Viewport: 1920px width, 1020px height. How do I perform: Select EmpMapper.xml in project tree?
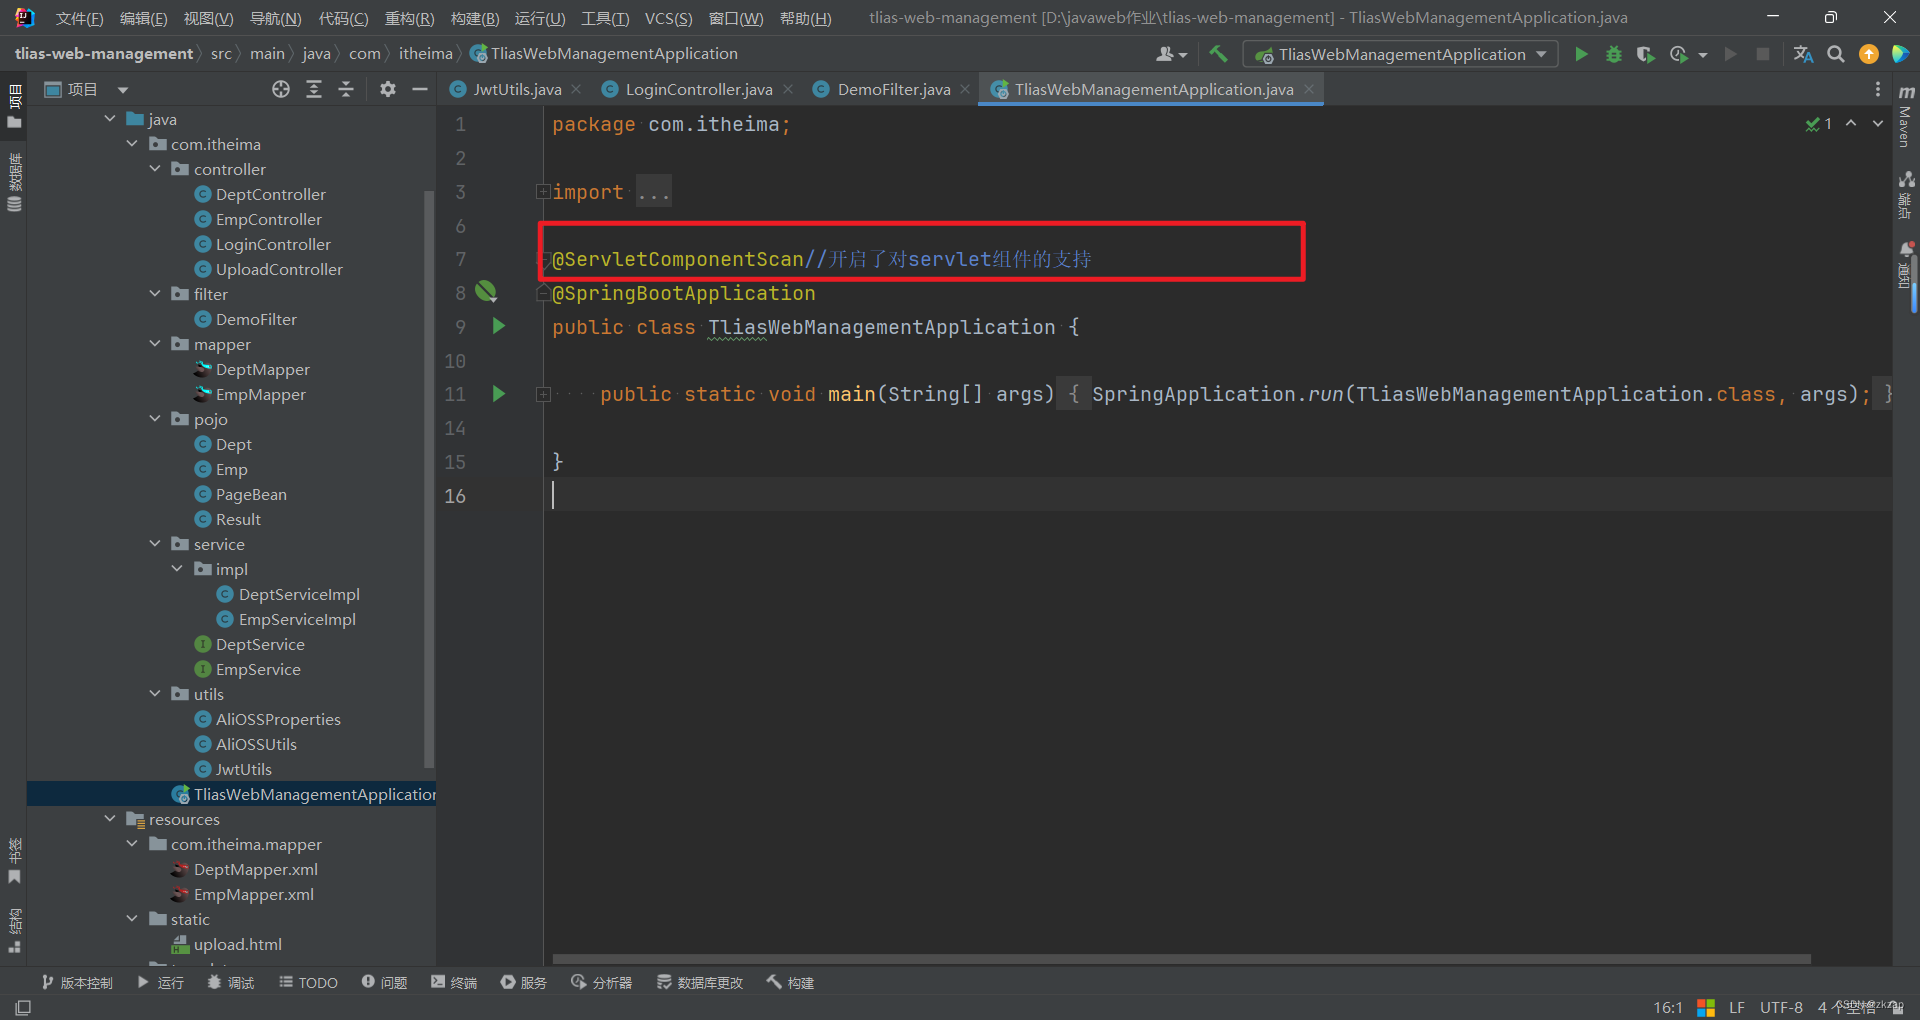click(x=253, y=894)
